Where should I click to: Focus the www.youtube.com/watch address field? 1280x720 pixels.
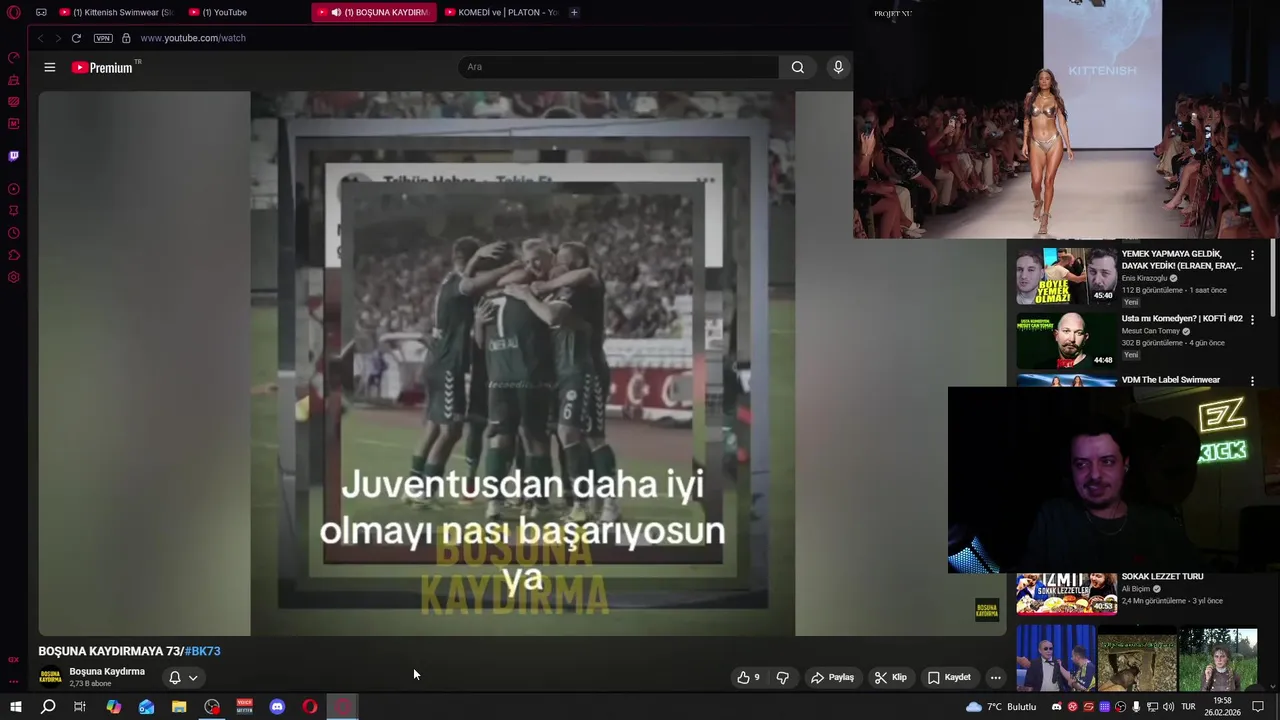coord(193,38)
